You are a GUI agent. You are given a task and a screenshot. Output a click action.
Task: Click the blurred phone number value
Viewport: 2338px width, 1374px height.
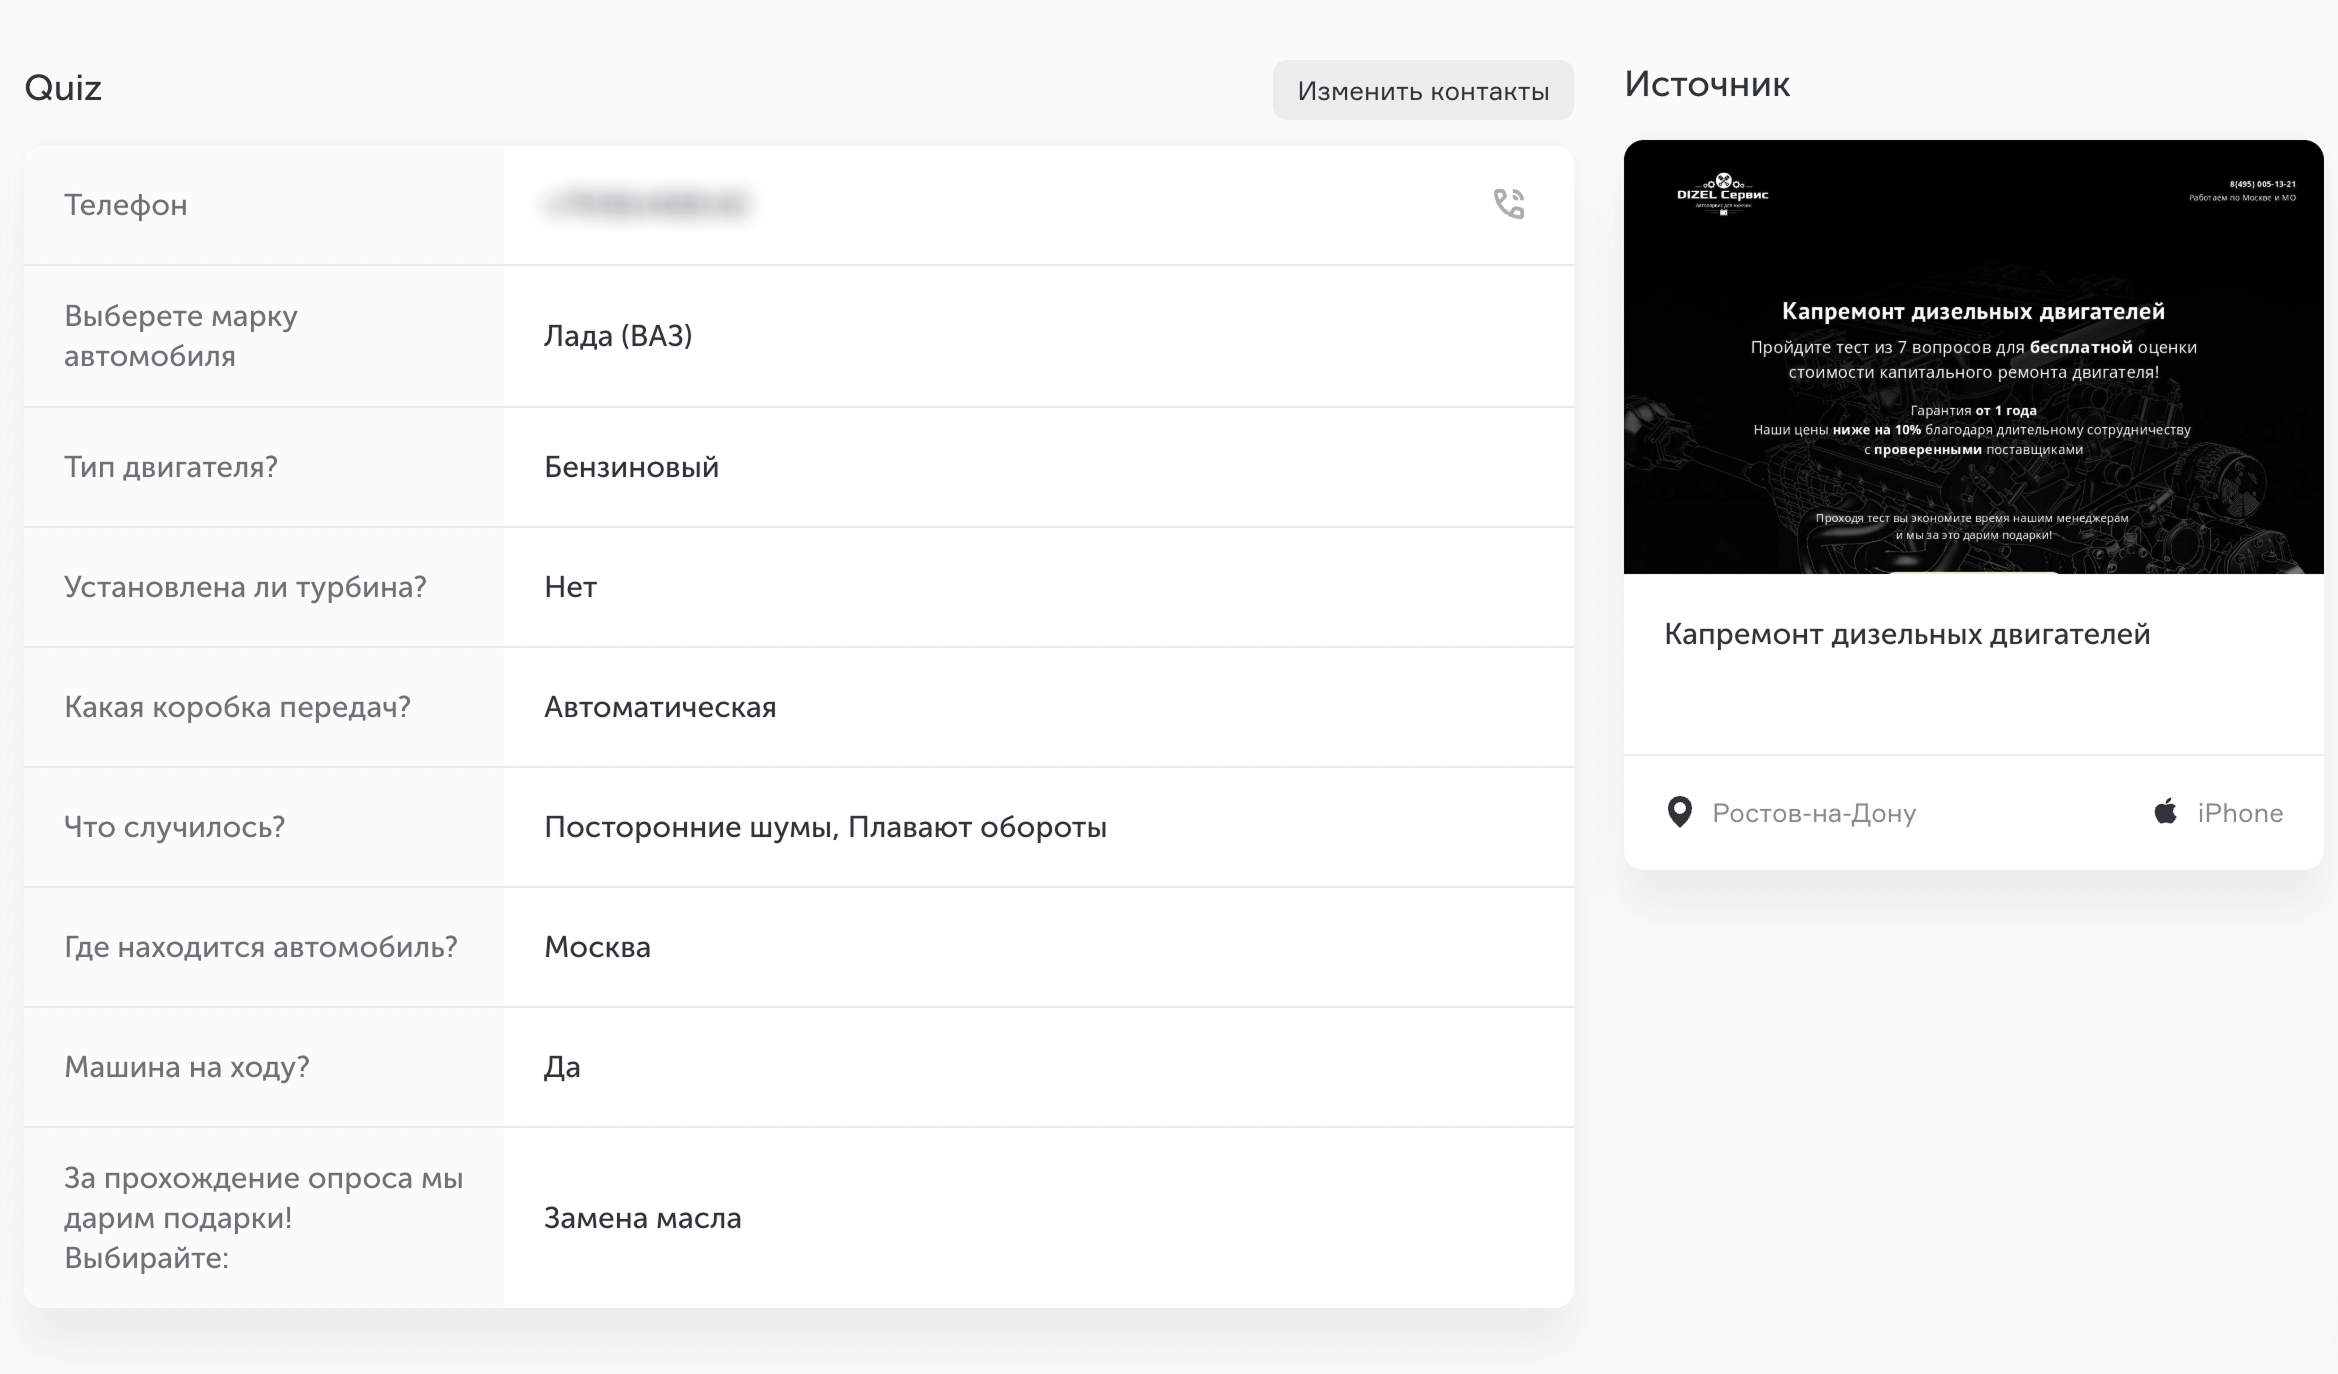647,204
